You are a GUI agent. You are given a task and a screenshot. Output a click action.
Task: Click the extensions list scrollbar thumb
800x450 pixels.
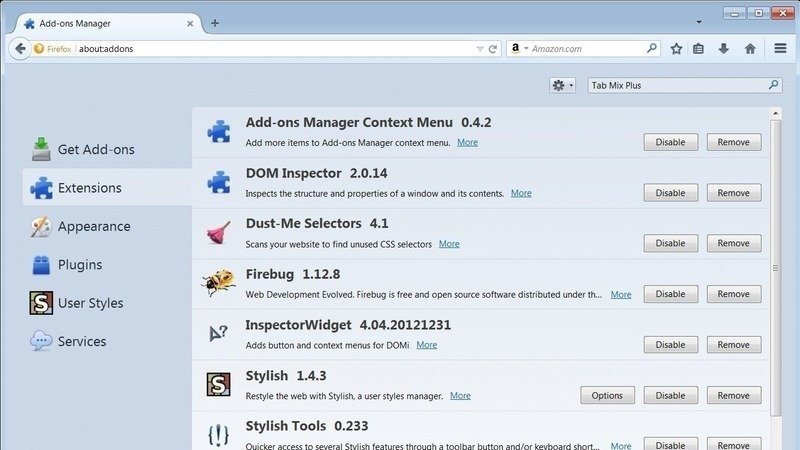(776, 268)
